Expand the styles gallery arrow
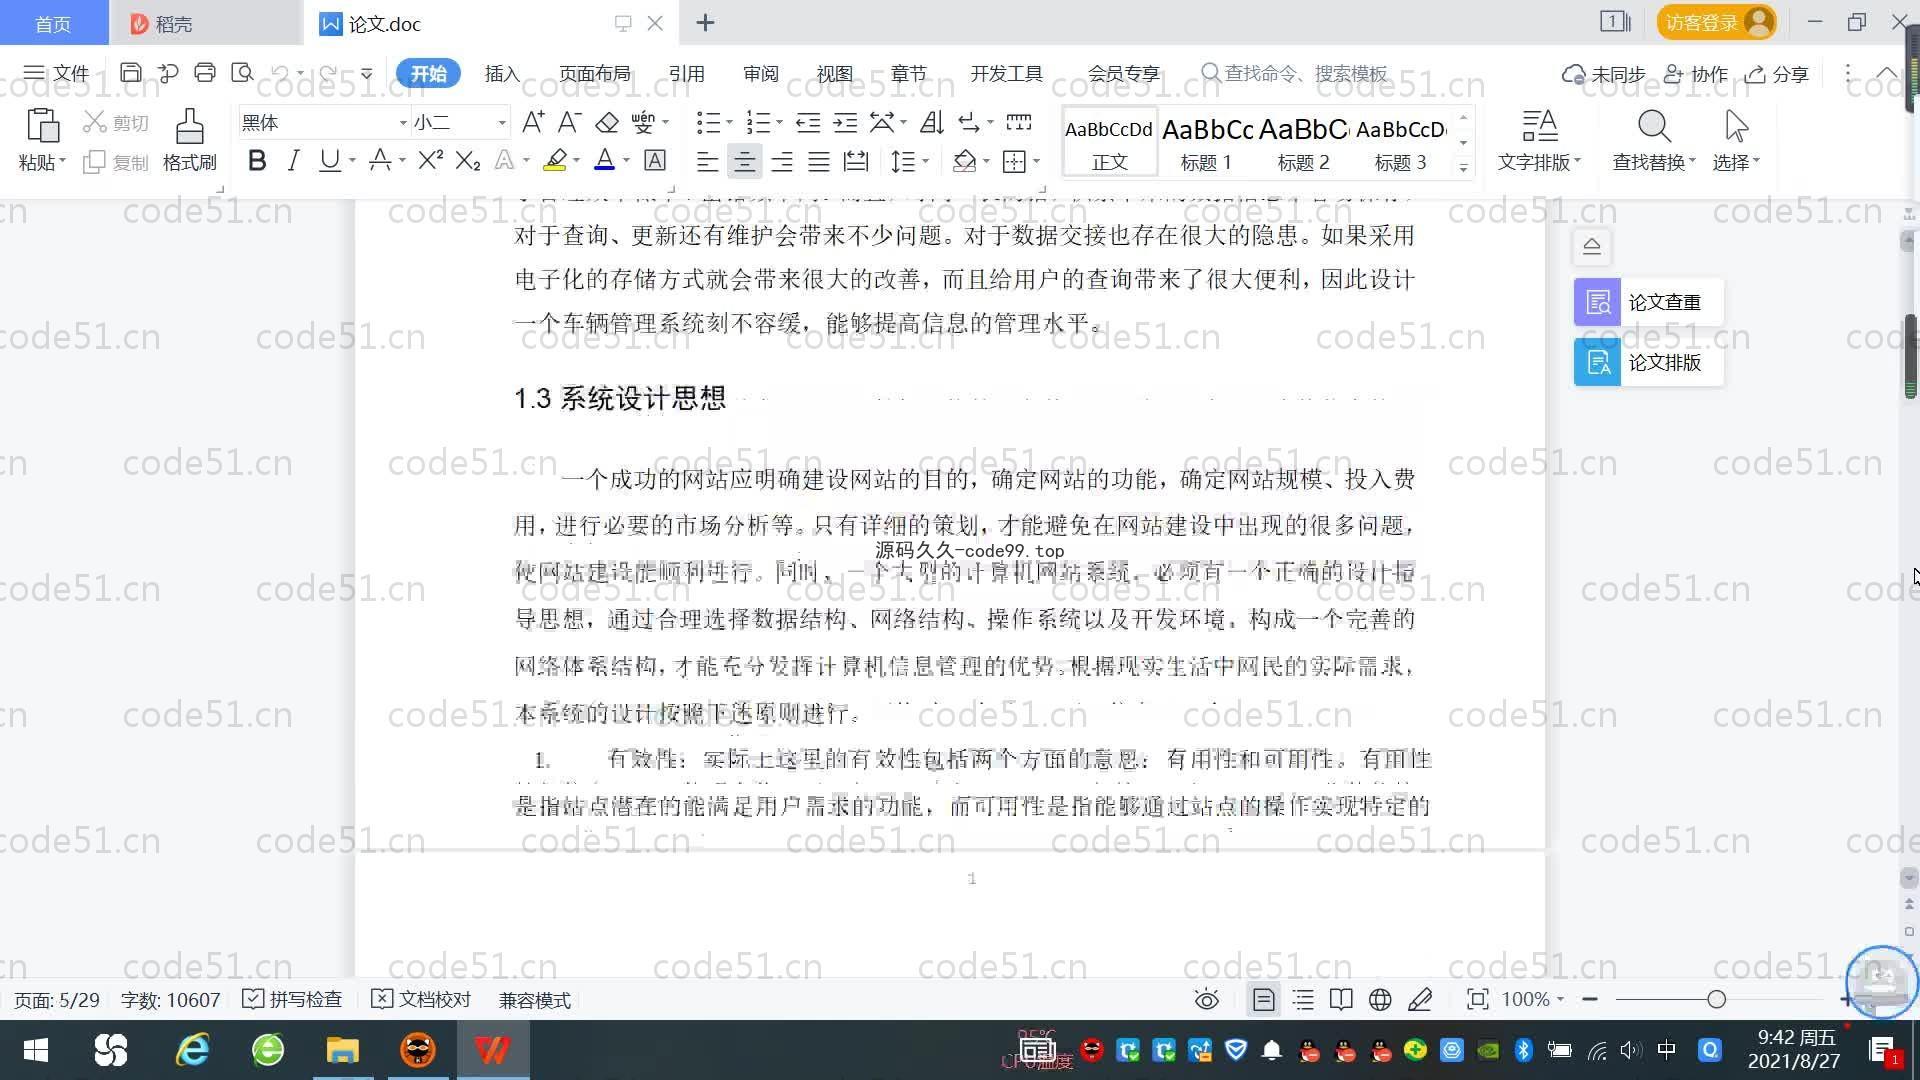 tap(1464, 168)
